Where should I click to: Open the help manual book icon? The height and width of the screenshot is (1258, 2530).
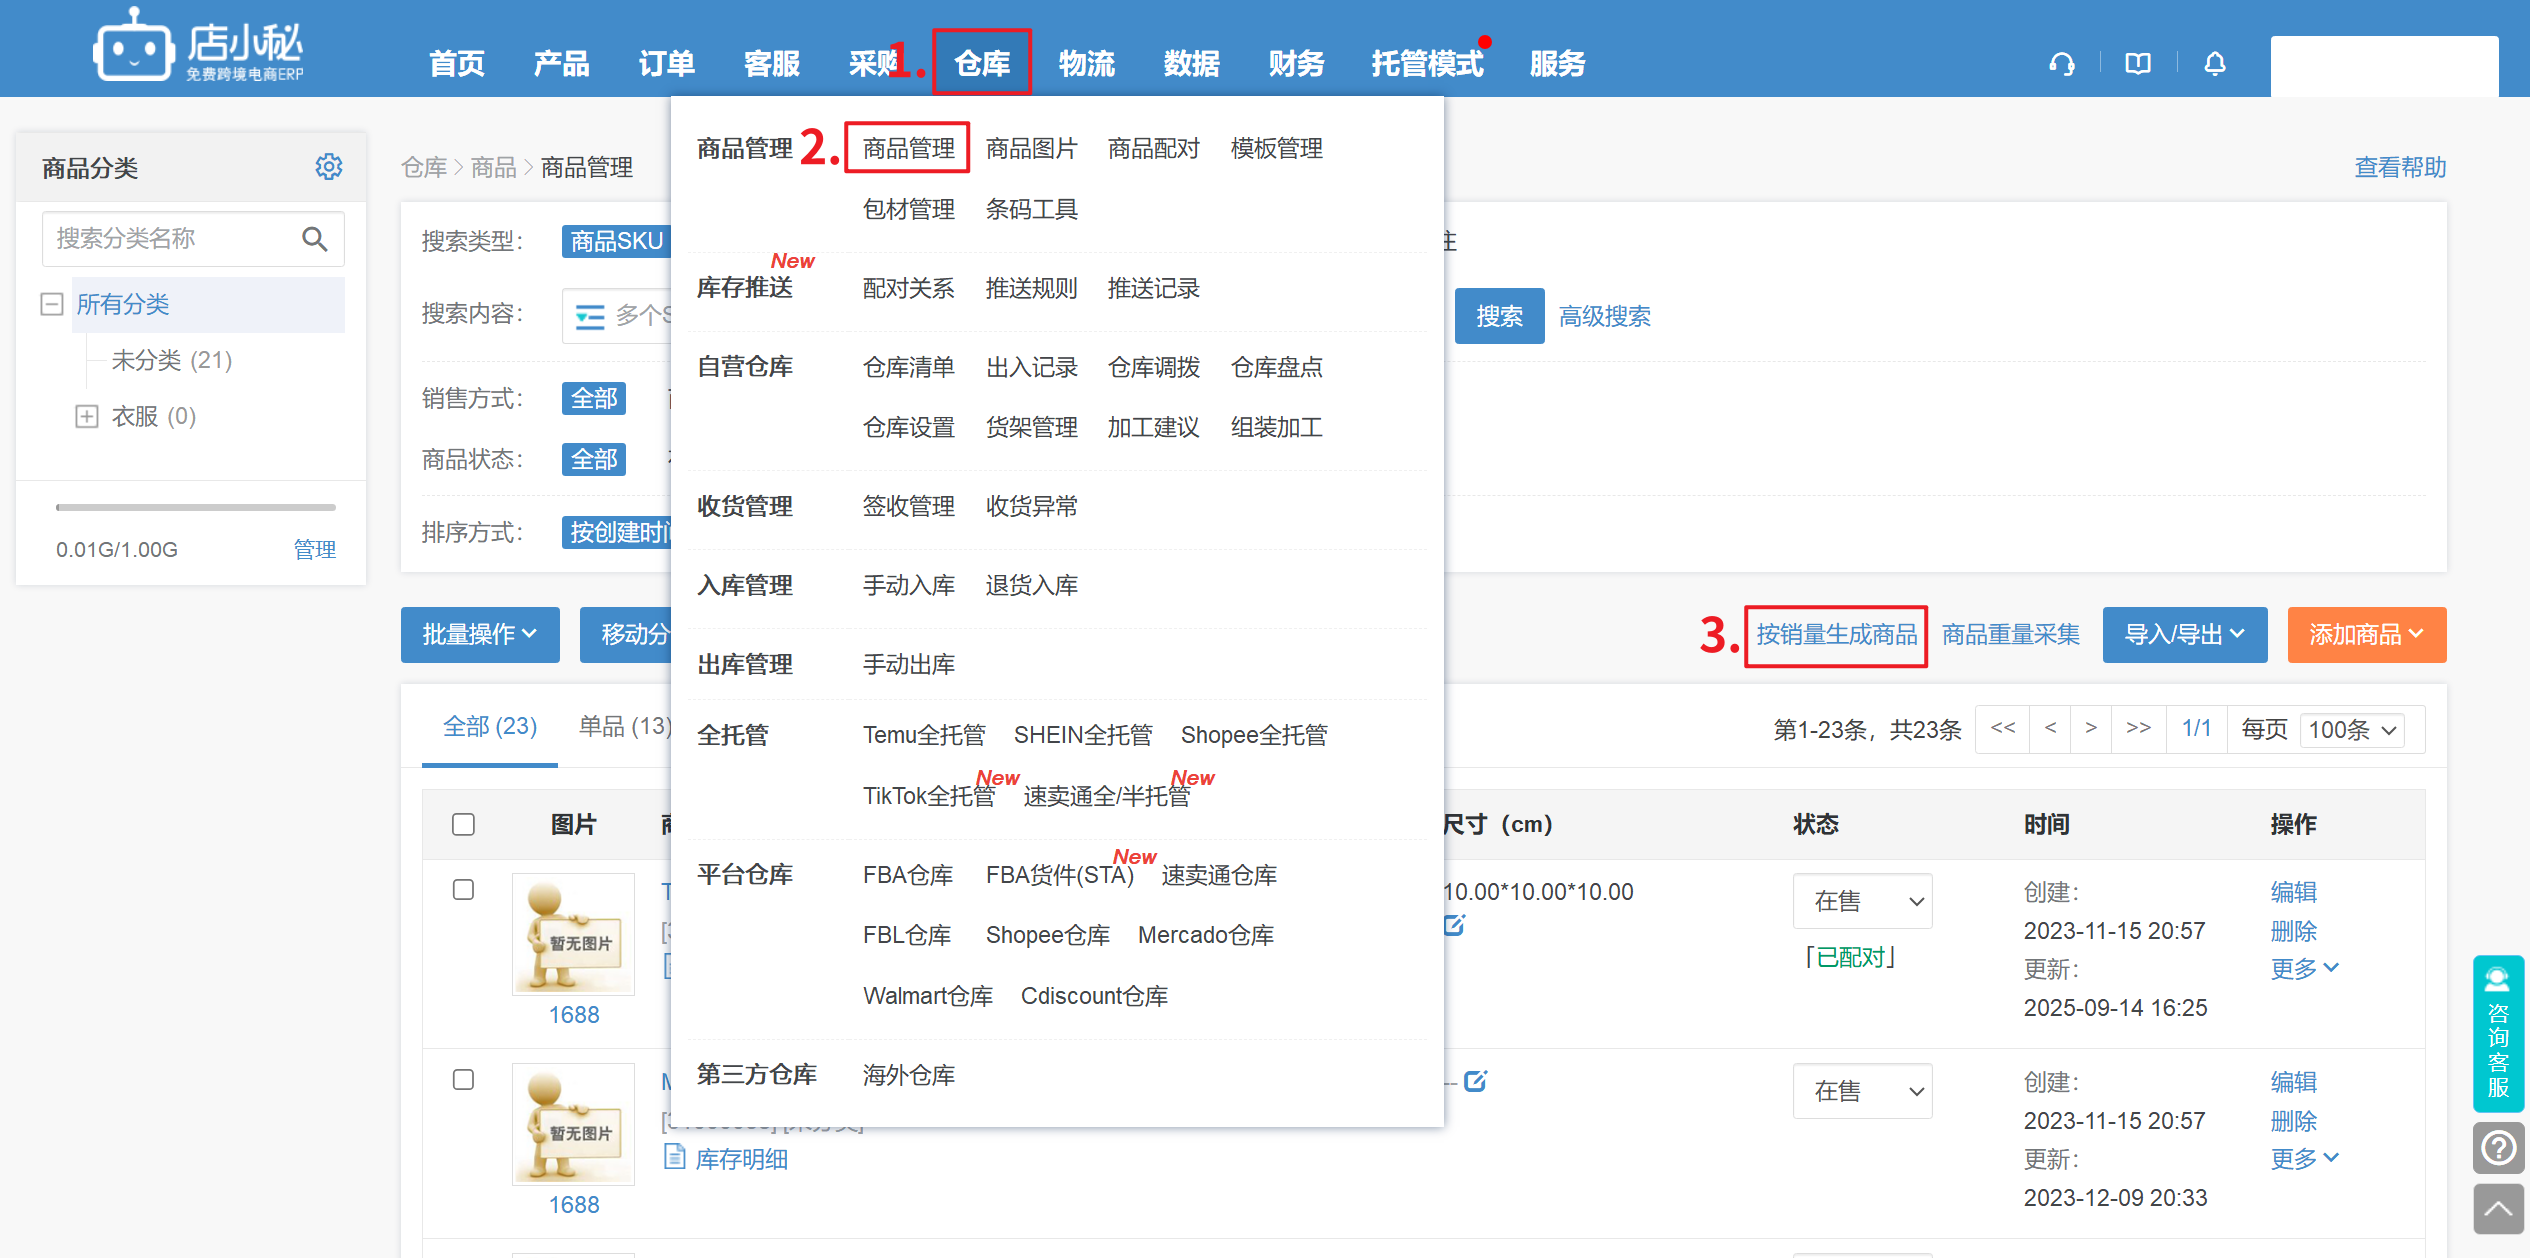(2138, 64)
